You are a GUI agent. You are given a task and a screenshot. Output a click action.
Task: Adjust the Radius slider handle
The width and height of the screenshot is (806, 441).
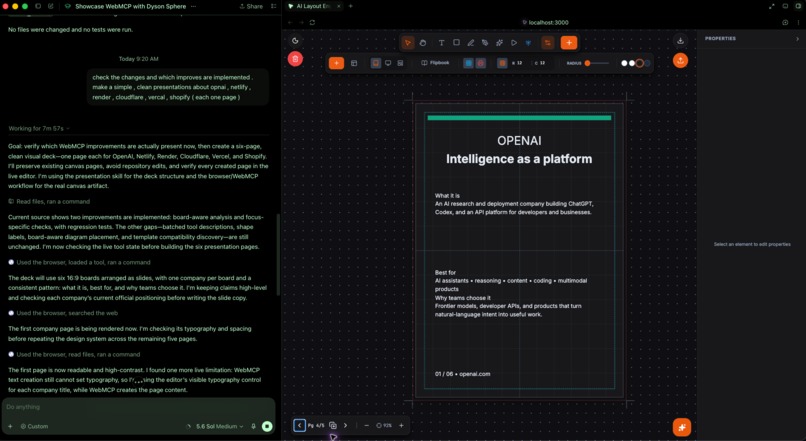588,63
